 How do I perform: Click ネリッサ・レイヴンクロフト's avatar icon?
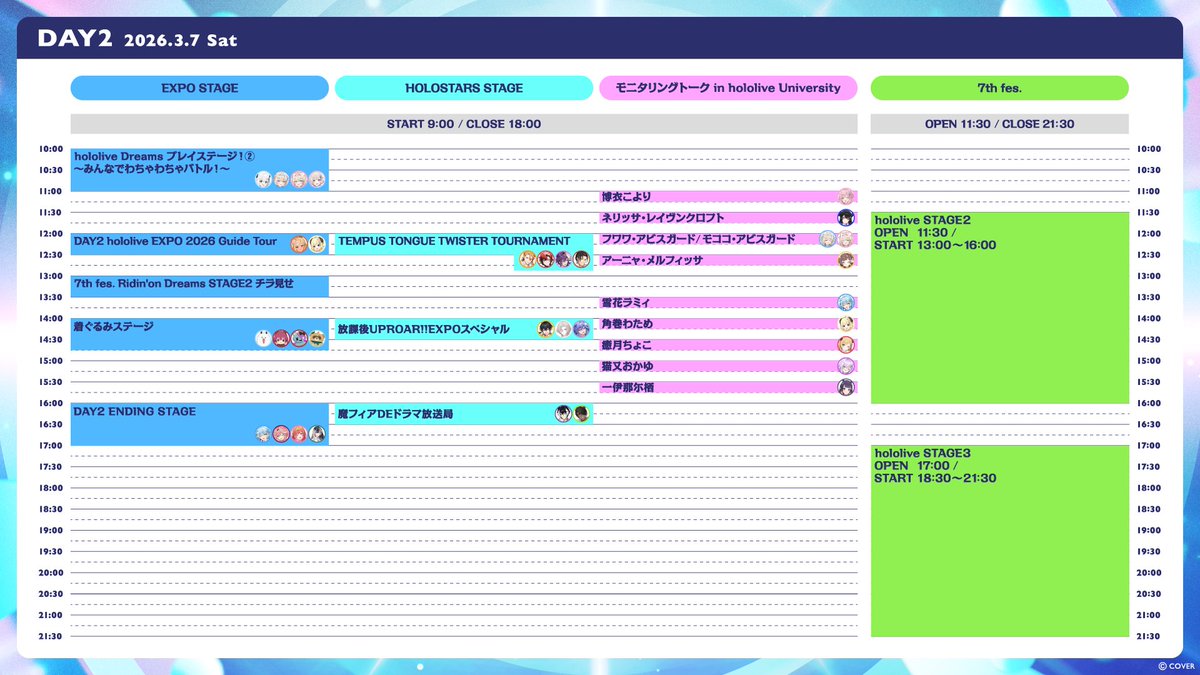[x=846, y=218]
